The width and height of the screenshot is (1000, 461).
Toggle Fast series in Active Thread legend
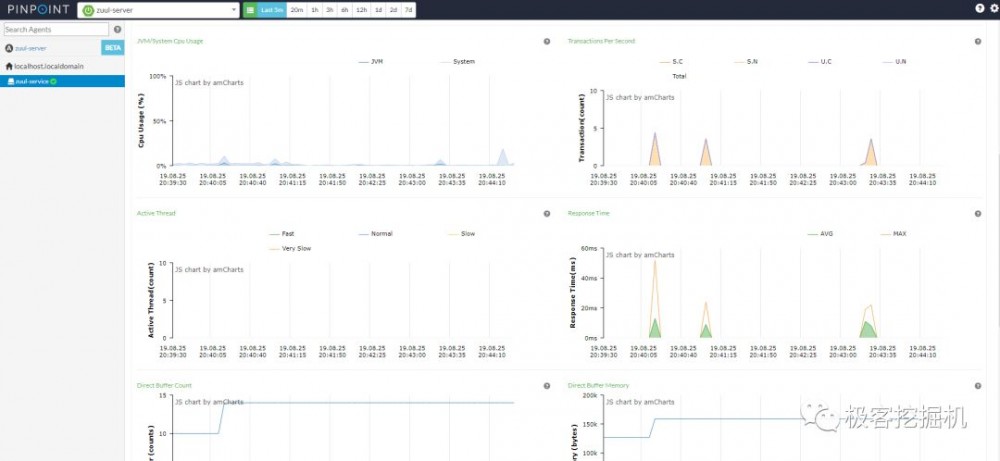click(282, 234)
